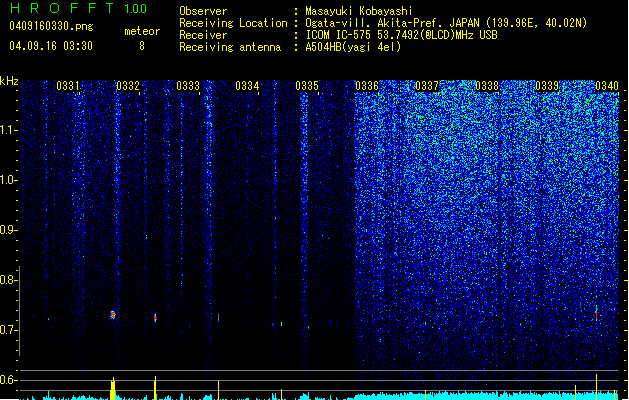Screen dimensions: 629x400
Task: Click the 1.1 kHz axis label
Action: [8, 130]
